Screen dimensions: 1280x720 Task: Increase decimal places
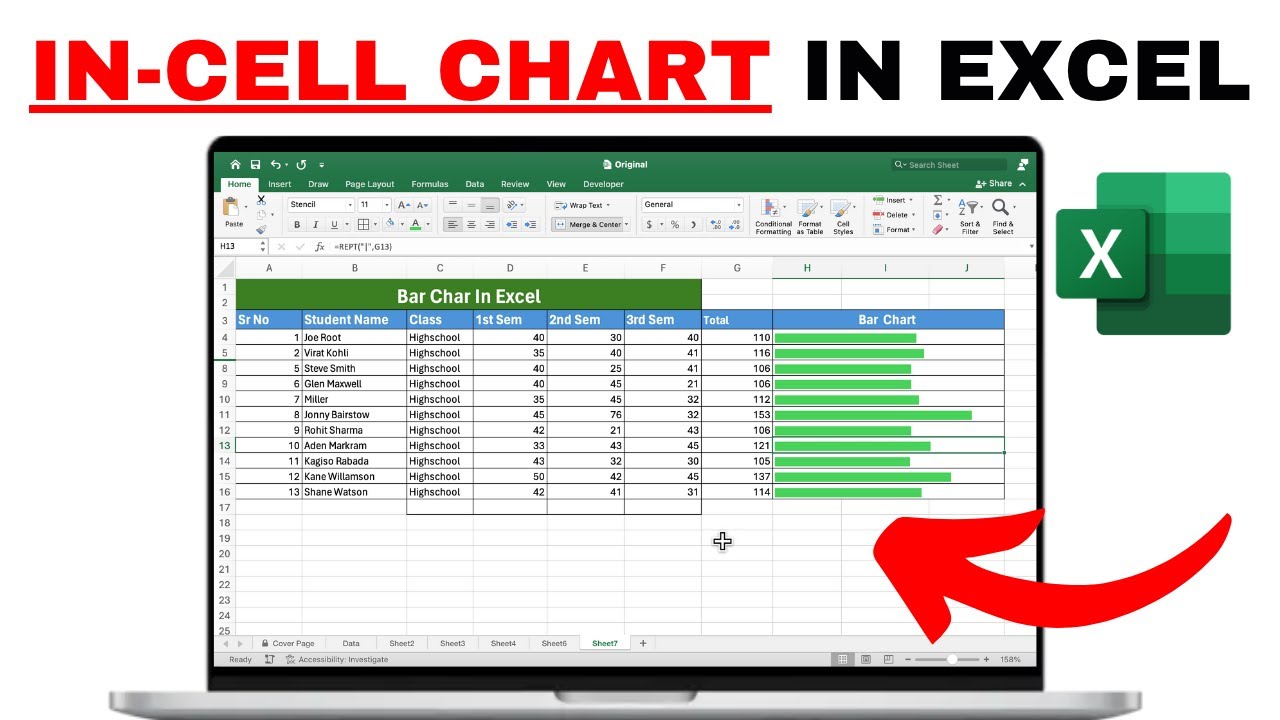click(x=718, y=225)
